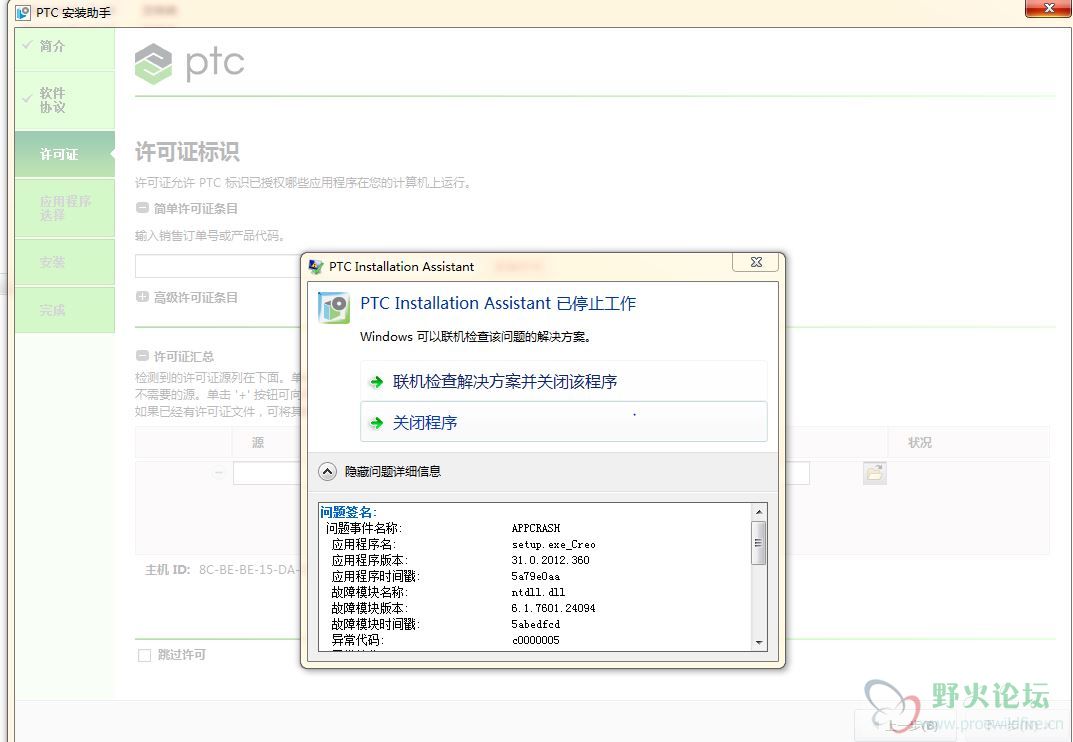Select the 完成 step in sidebar
Screen dimensions: 1073x742
[x=65, y=309]
